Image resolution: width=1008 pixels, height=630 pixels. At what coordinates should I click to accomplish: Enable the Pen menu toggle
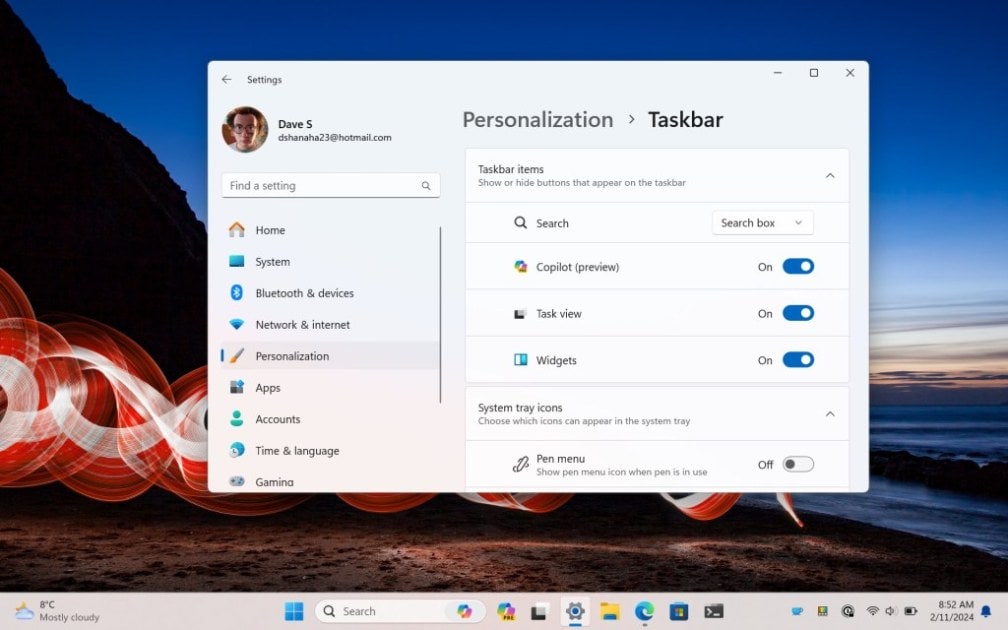[798, 464]
